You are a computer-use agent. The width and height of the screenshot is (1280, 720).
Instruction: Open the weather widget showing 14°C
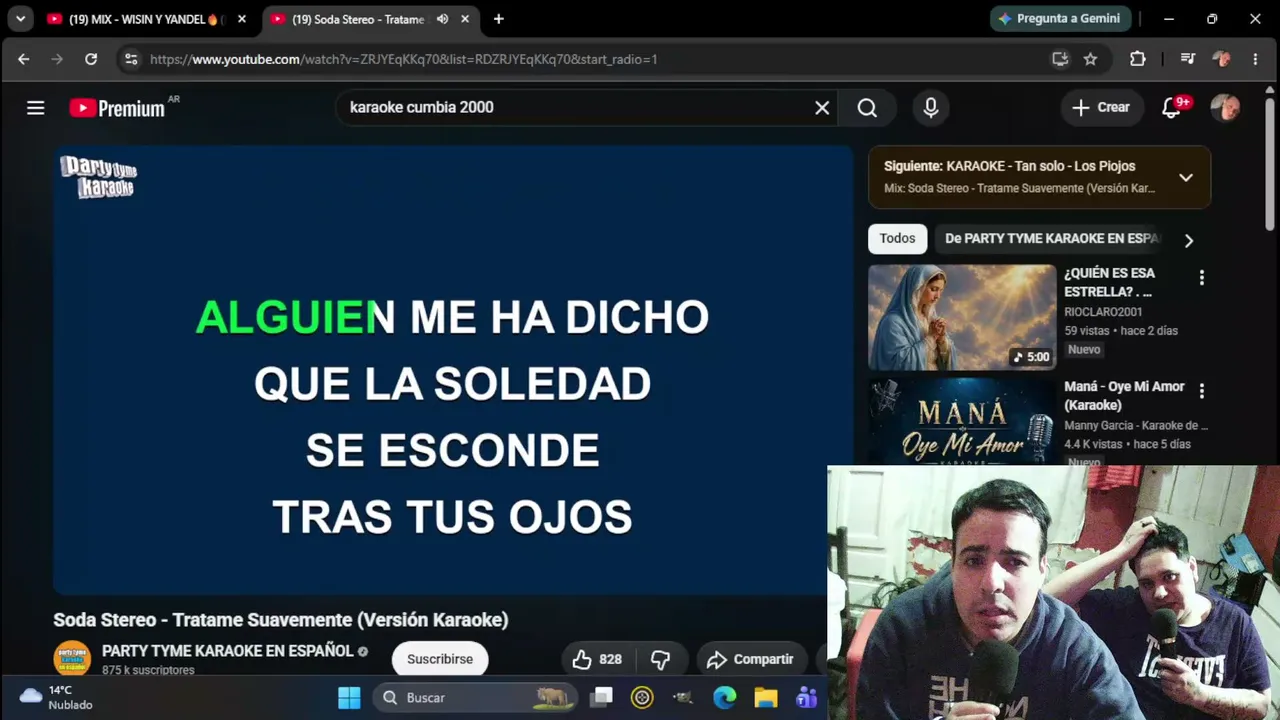[x=57, y=697]
